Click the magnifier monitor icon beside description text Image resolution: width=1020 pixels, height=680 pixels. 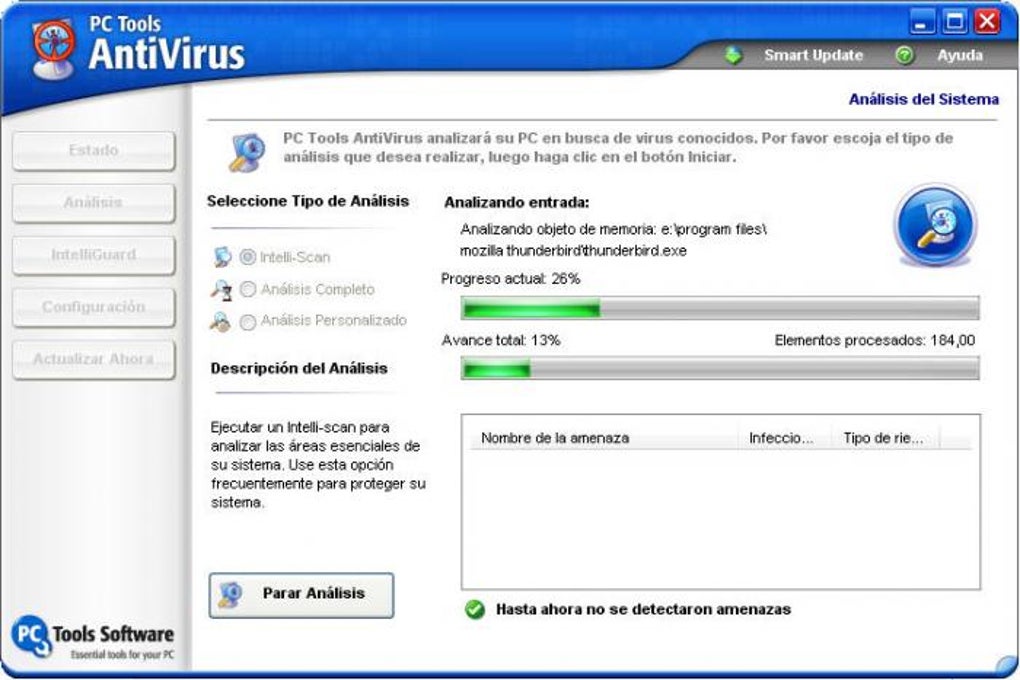[247, 152]
